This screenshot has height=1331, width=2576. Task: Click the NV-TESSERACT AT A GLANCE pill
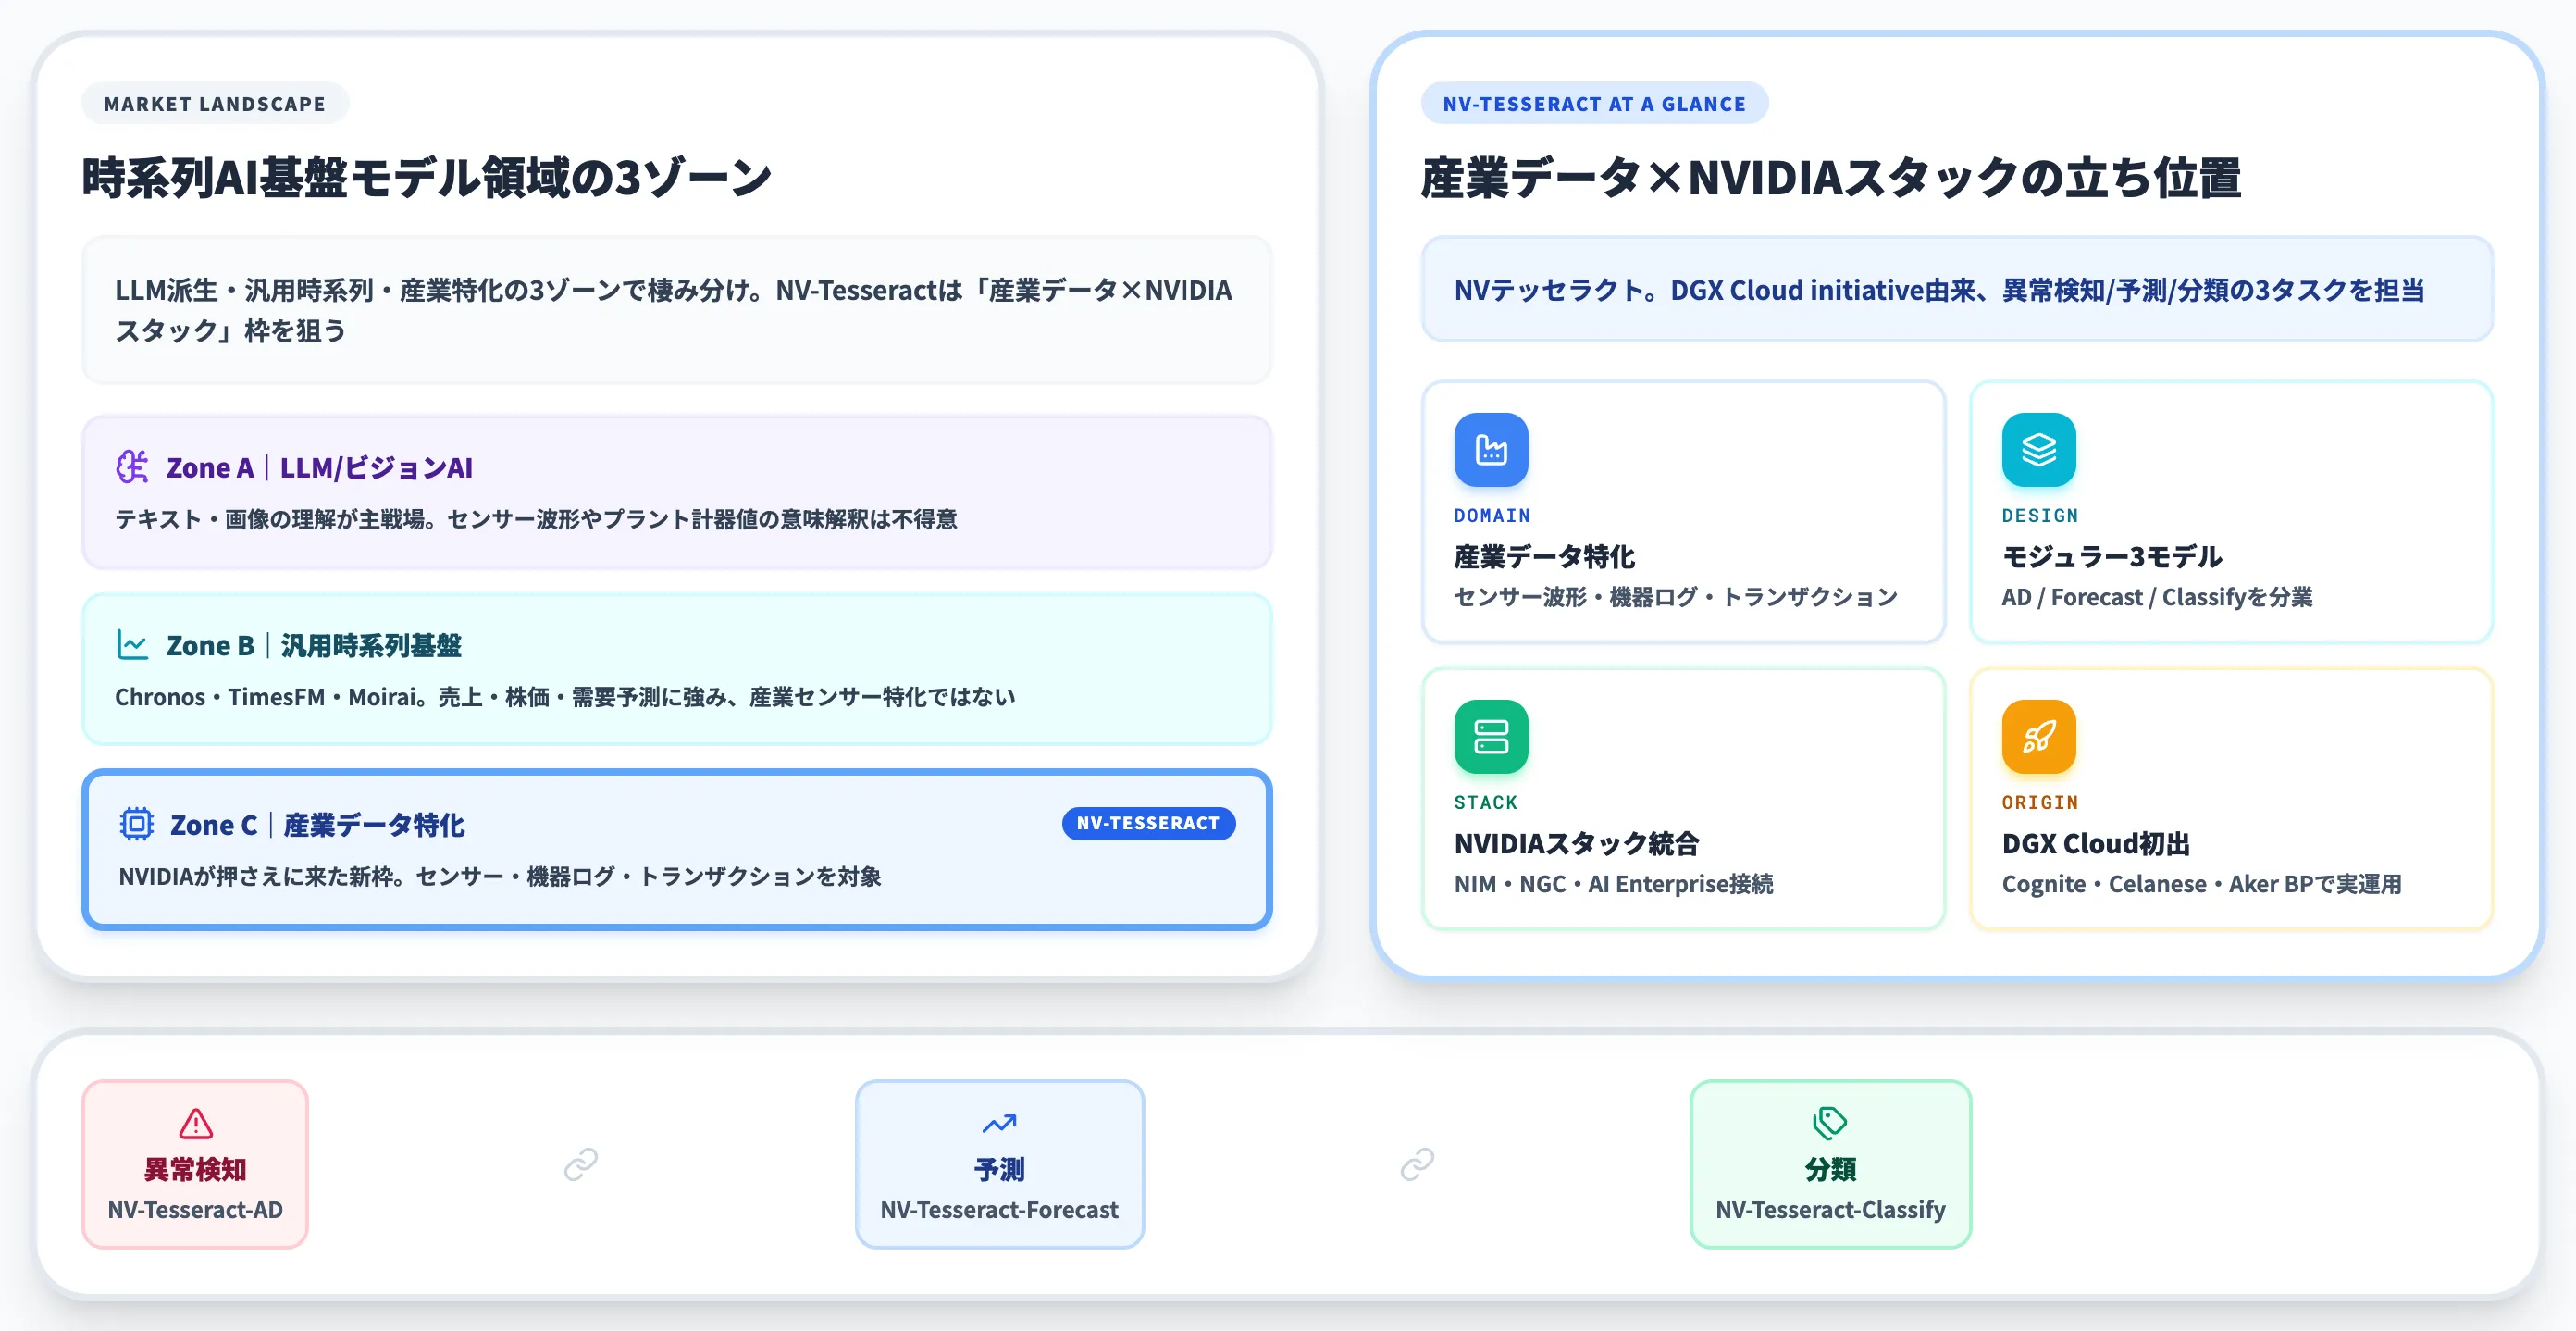(1594, 104)
